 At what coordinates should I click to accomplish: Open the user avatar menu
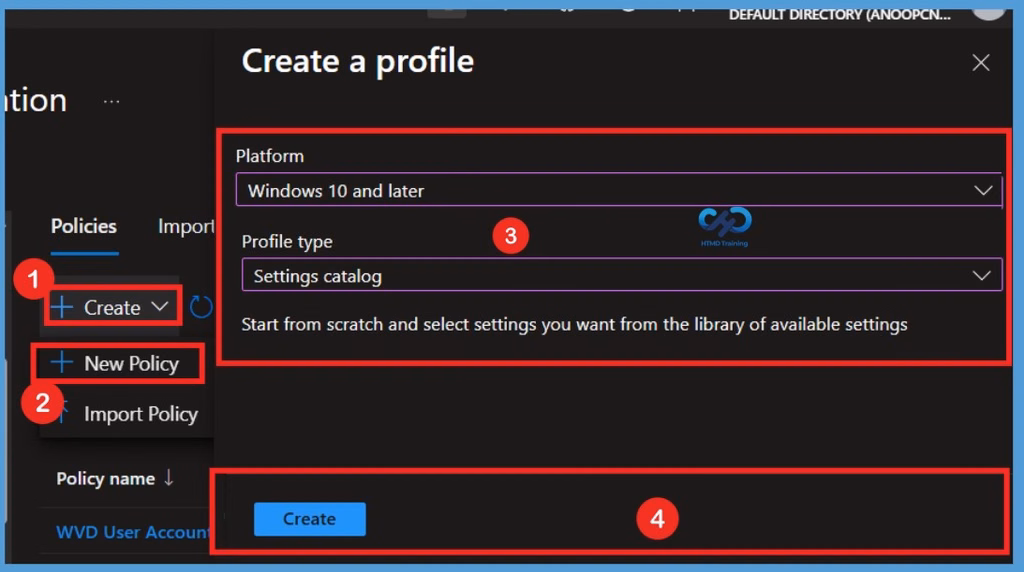click(x=988, y=11)
